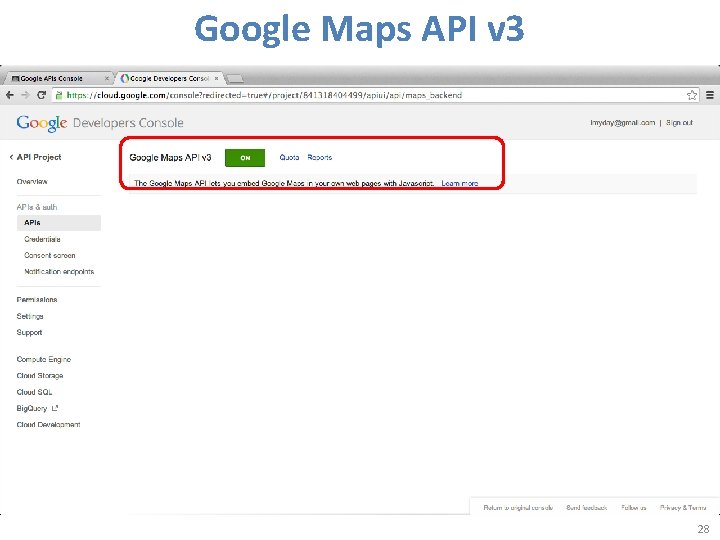Screen dimensions: 720x540
Task: Open Credentials in the sidebar
Action: coord(42,239)
